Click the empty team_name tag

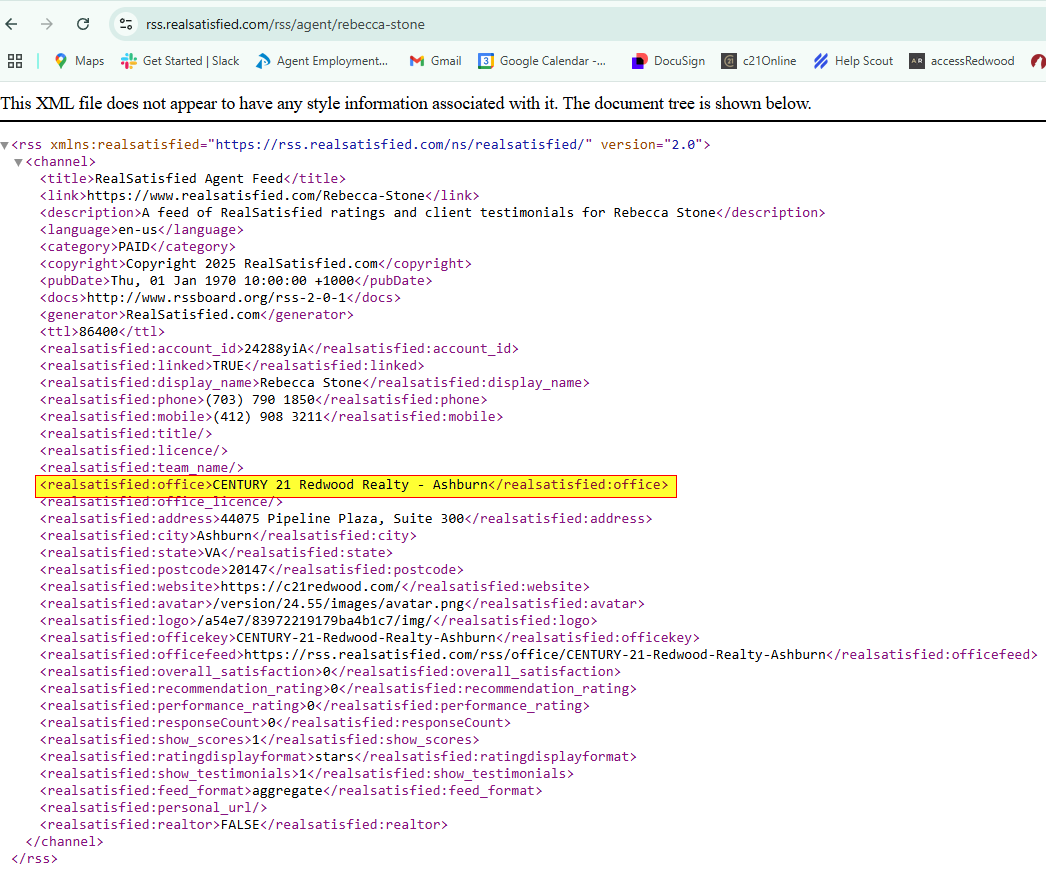click(x=141, y=468)
